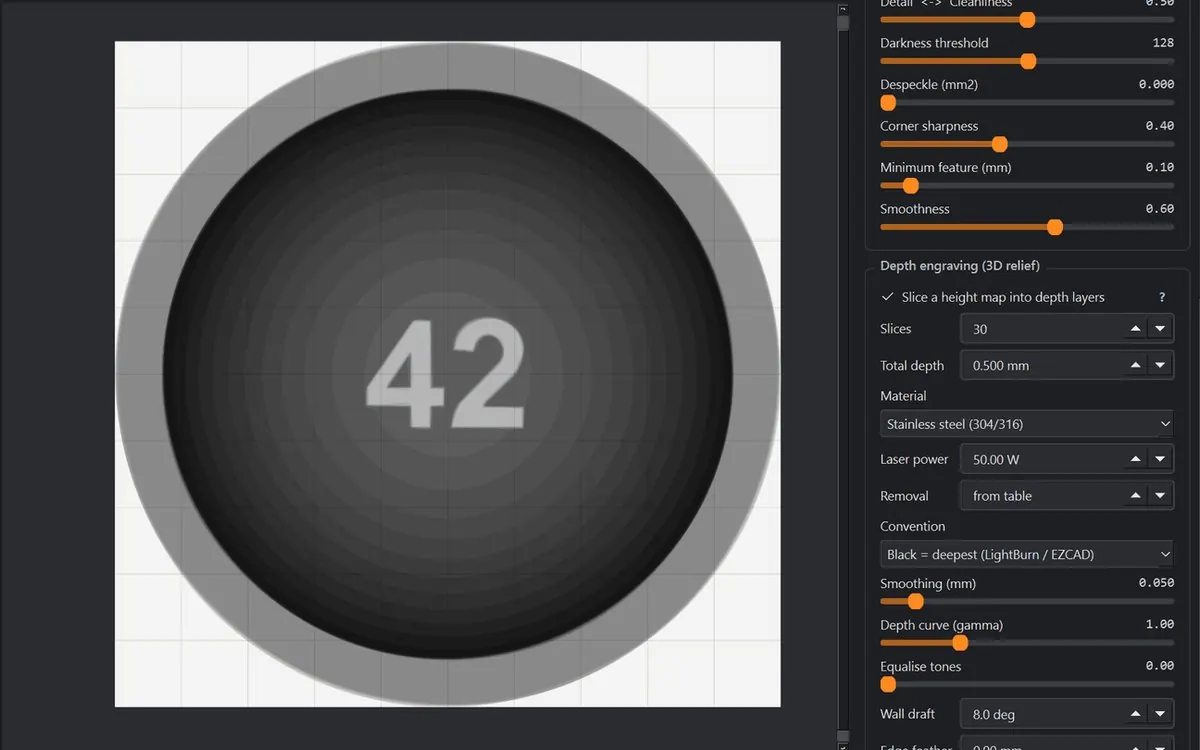The width and height of the screenshot is (1200, 750).
Task: Click the scrollbar thumb between preview and settings
Action: (844, 21)
